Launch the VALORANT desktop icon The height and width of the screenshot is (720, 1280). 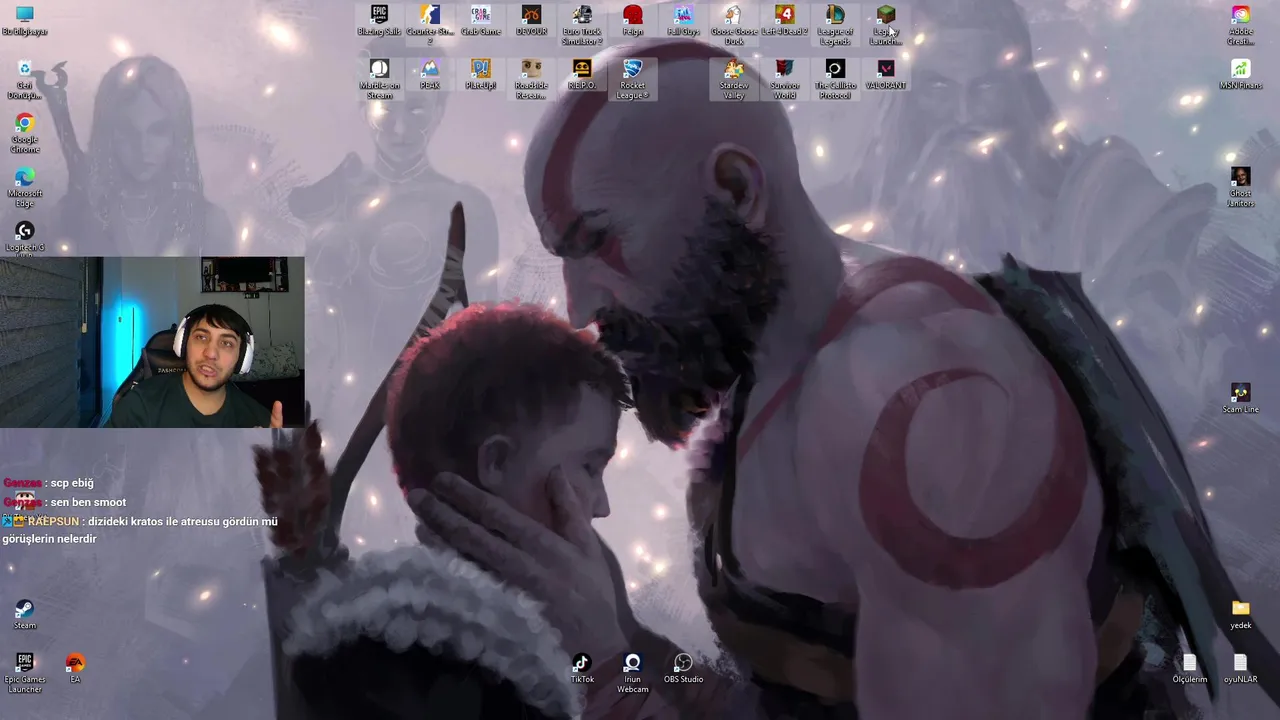(886, 75)
